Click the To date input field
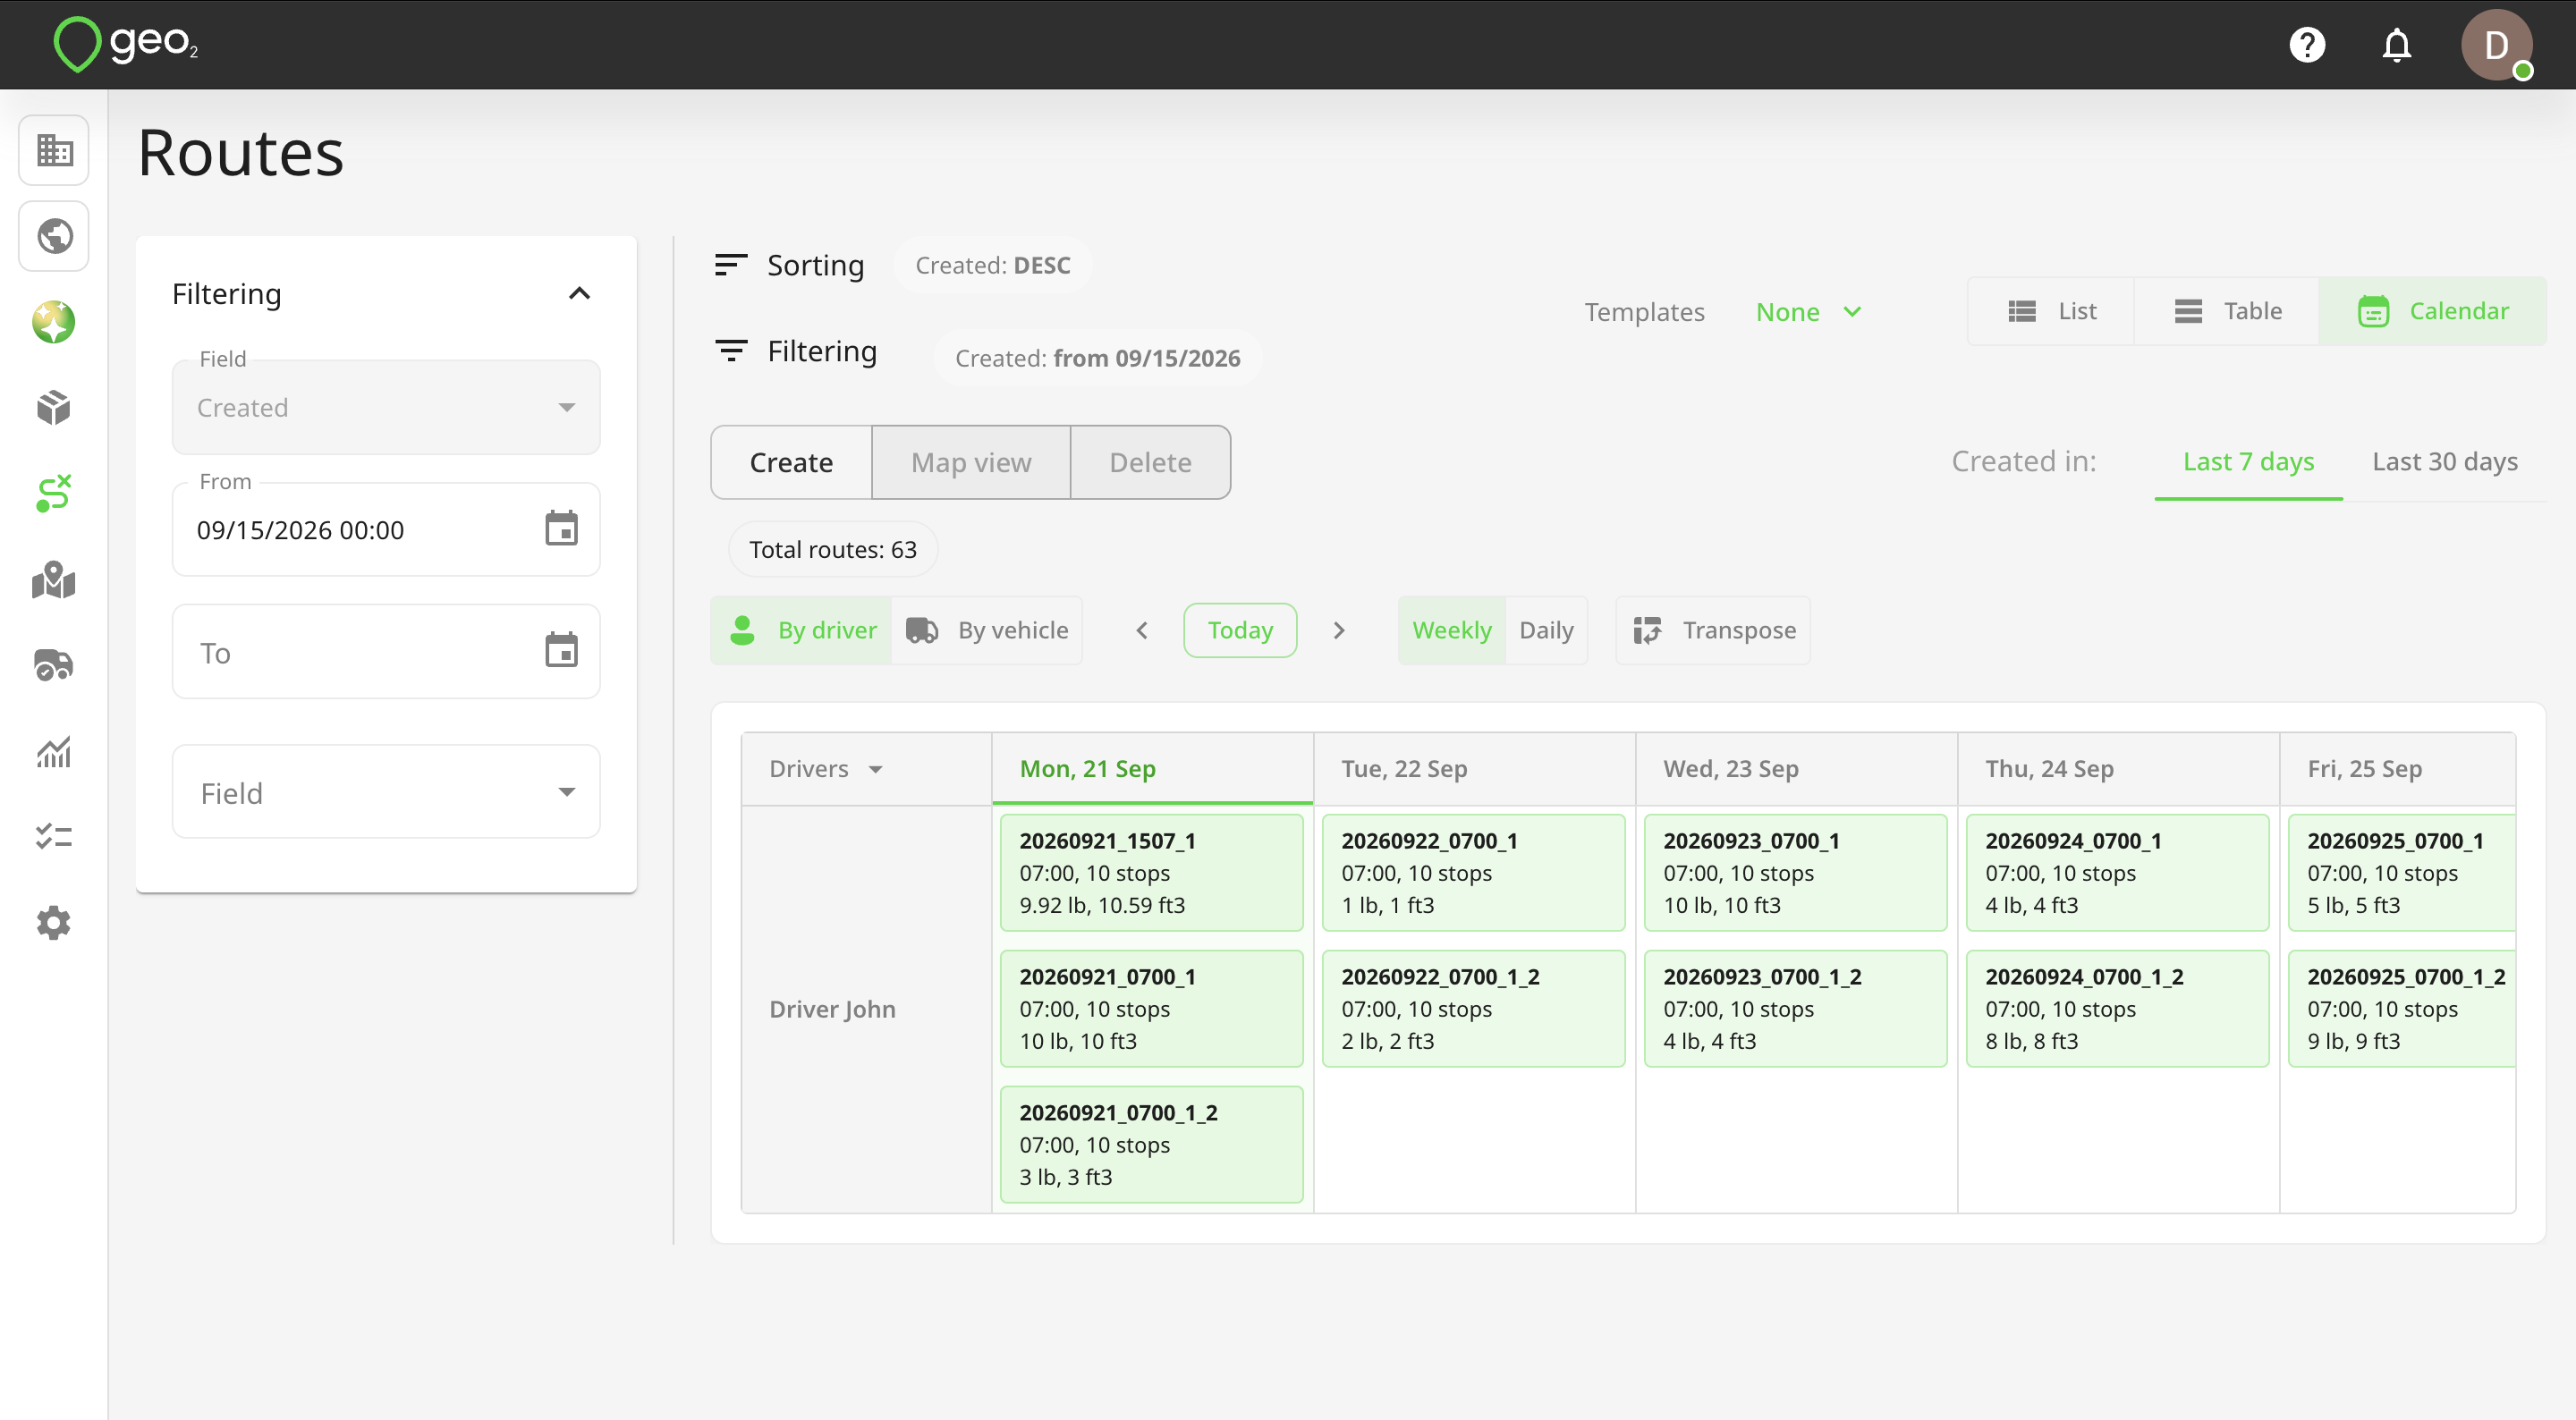This screenshot has width=2576, height=1420. pos(386,651)
